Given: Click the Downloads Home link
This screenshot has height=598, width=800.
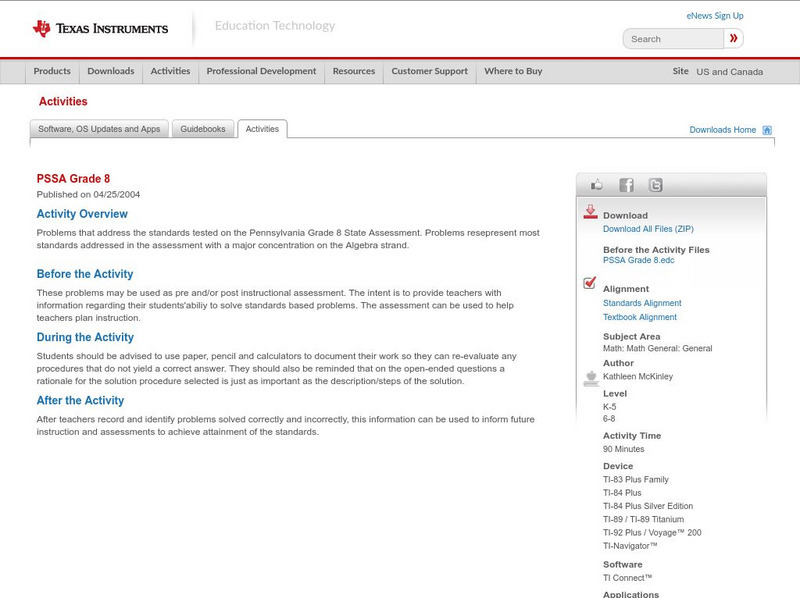Looking at the screenshot, I should (x=722, y=130).
